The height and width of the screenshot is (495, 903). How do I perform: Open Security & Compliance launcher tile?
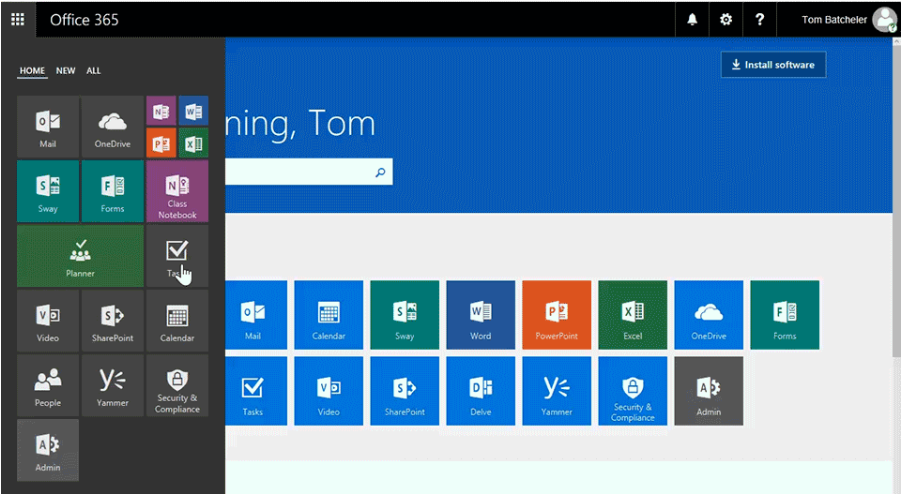pos(177,386)
